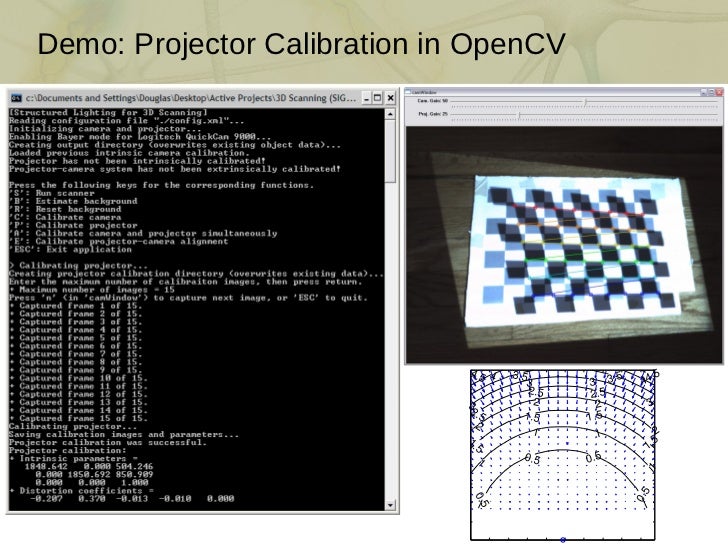Click the "Proj. Gain: 25" label
Screen dimensions: 728x546
(x=433, y=114)
